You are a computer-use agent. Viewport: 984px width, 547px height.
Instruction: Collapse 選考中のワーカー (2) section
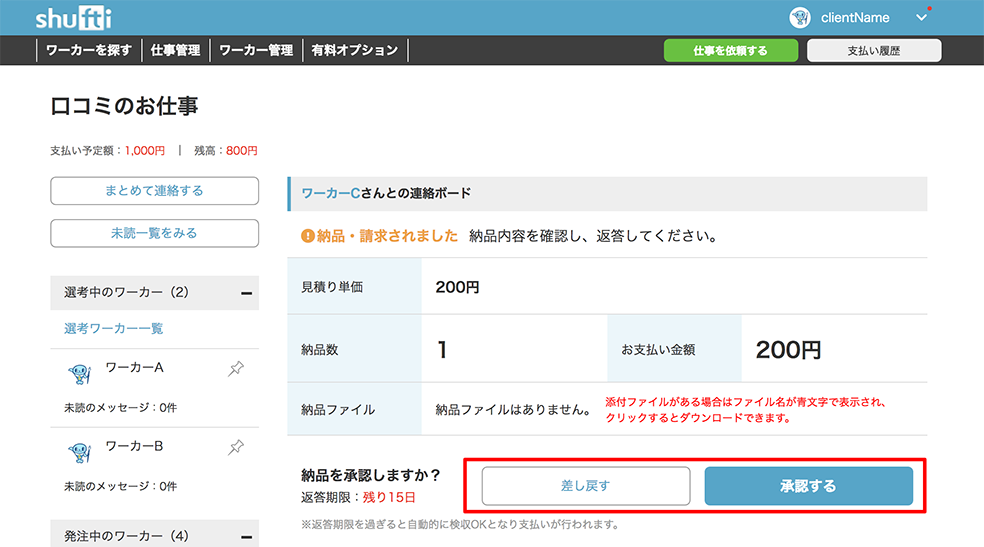pyautogui.click(x=247, y=293)
